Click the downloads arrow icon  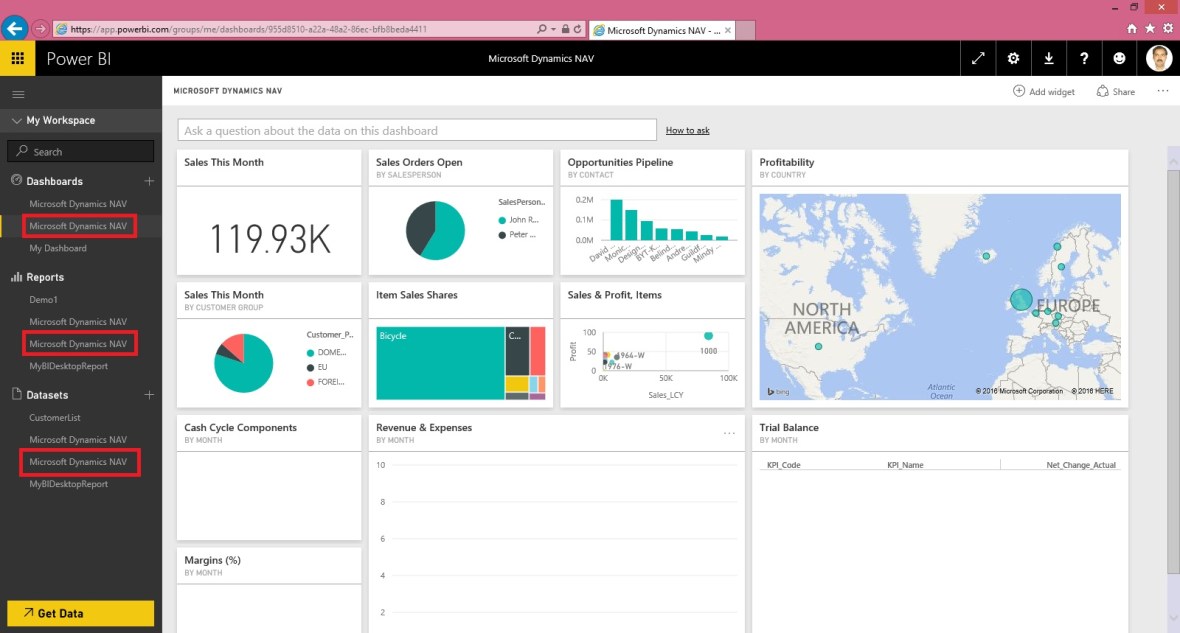point(1048,58)
